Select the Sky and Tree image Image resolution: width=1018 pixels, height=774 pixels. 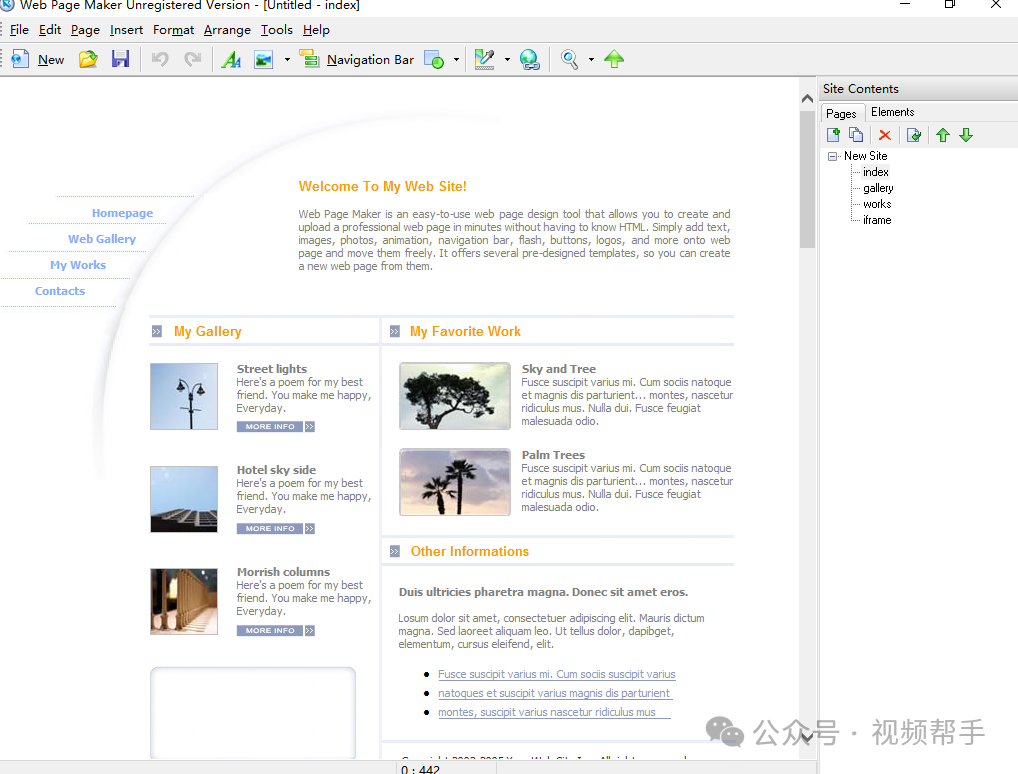[x=454, y=396]
